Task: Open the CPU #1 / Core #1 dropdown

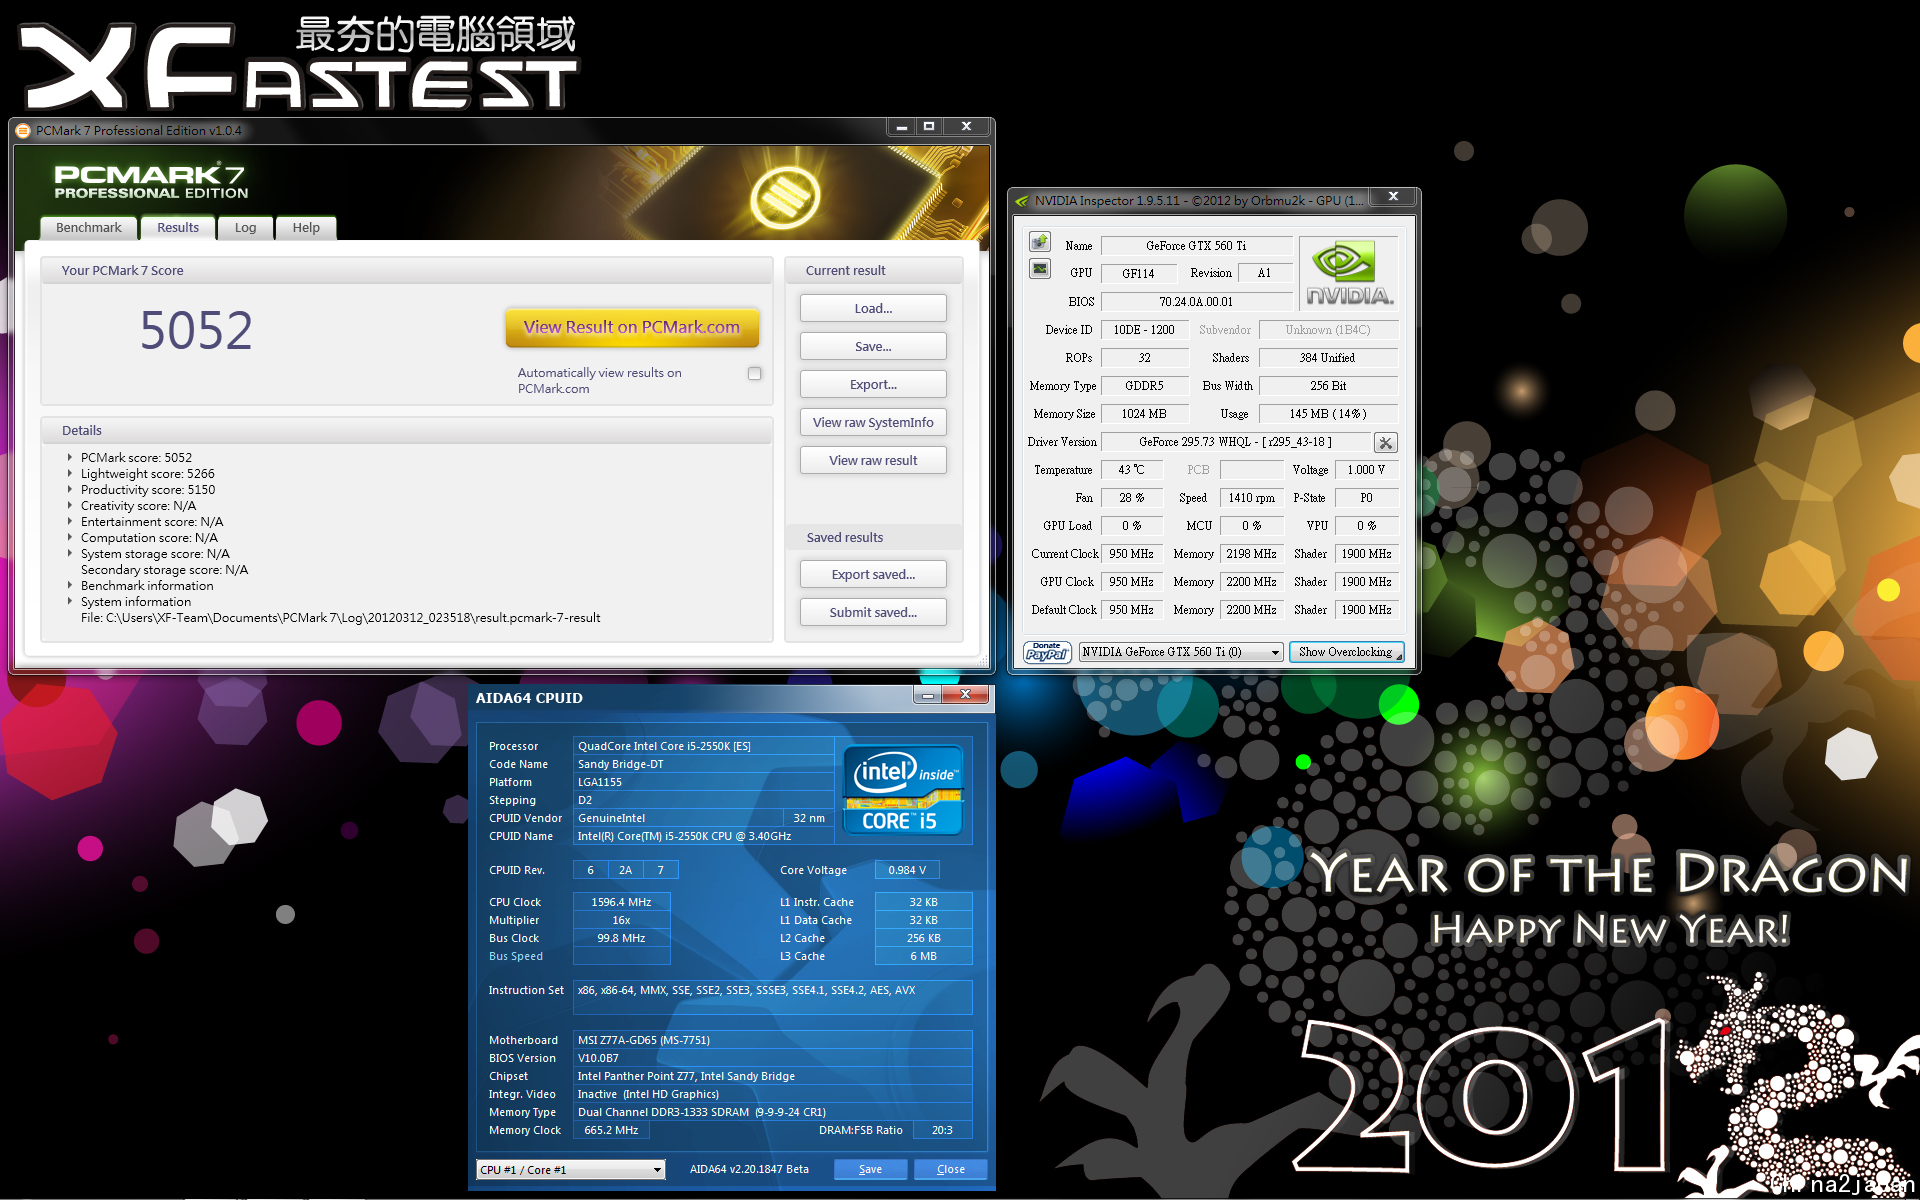Action: coord(571,1169)
